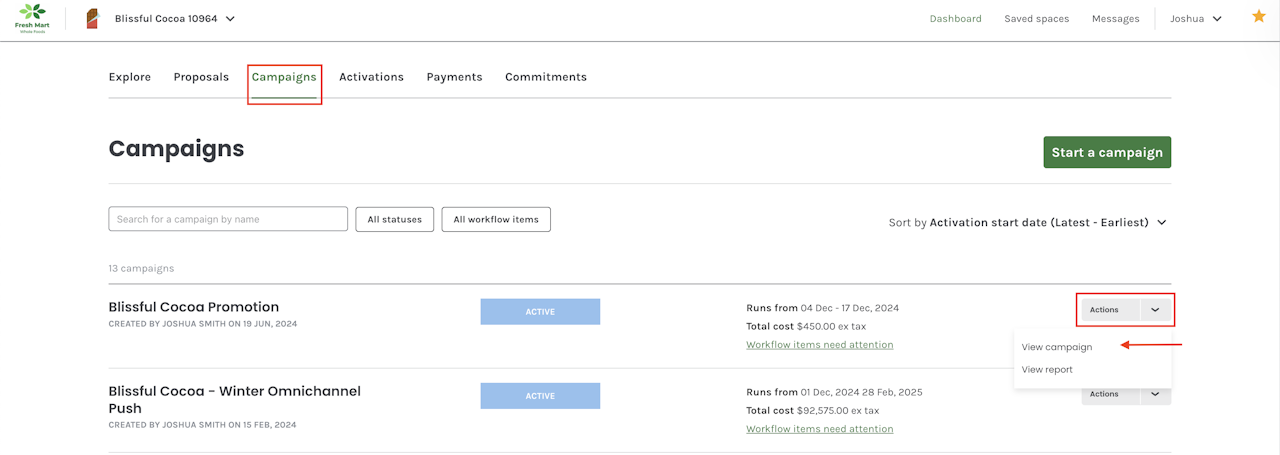The height and width of the screenshot is (455, 1280).
Task: Click the Fresh Mart logo
Action: pos(32,18)
